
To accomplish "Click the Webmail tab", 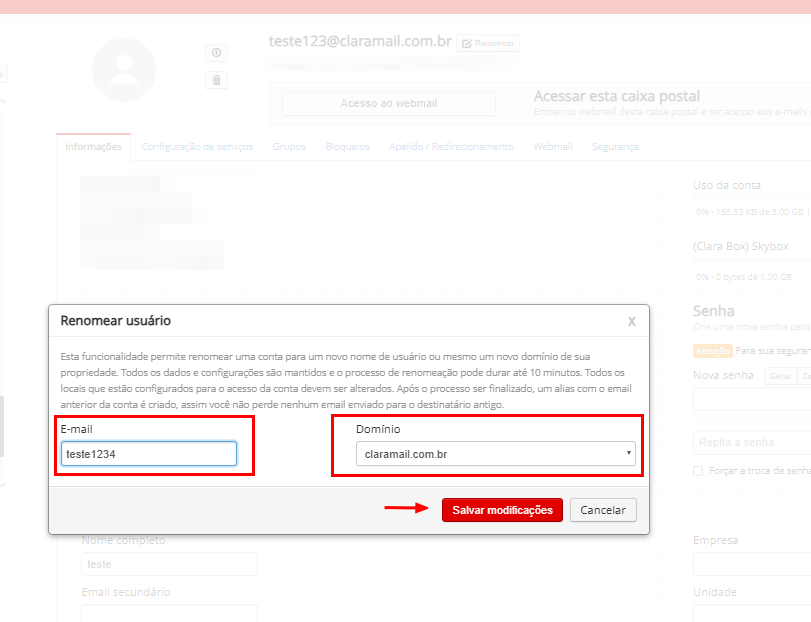I will pos(552,146).
